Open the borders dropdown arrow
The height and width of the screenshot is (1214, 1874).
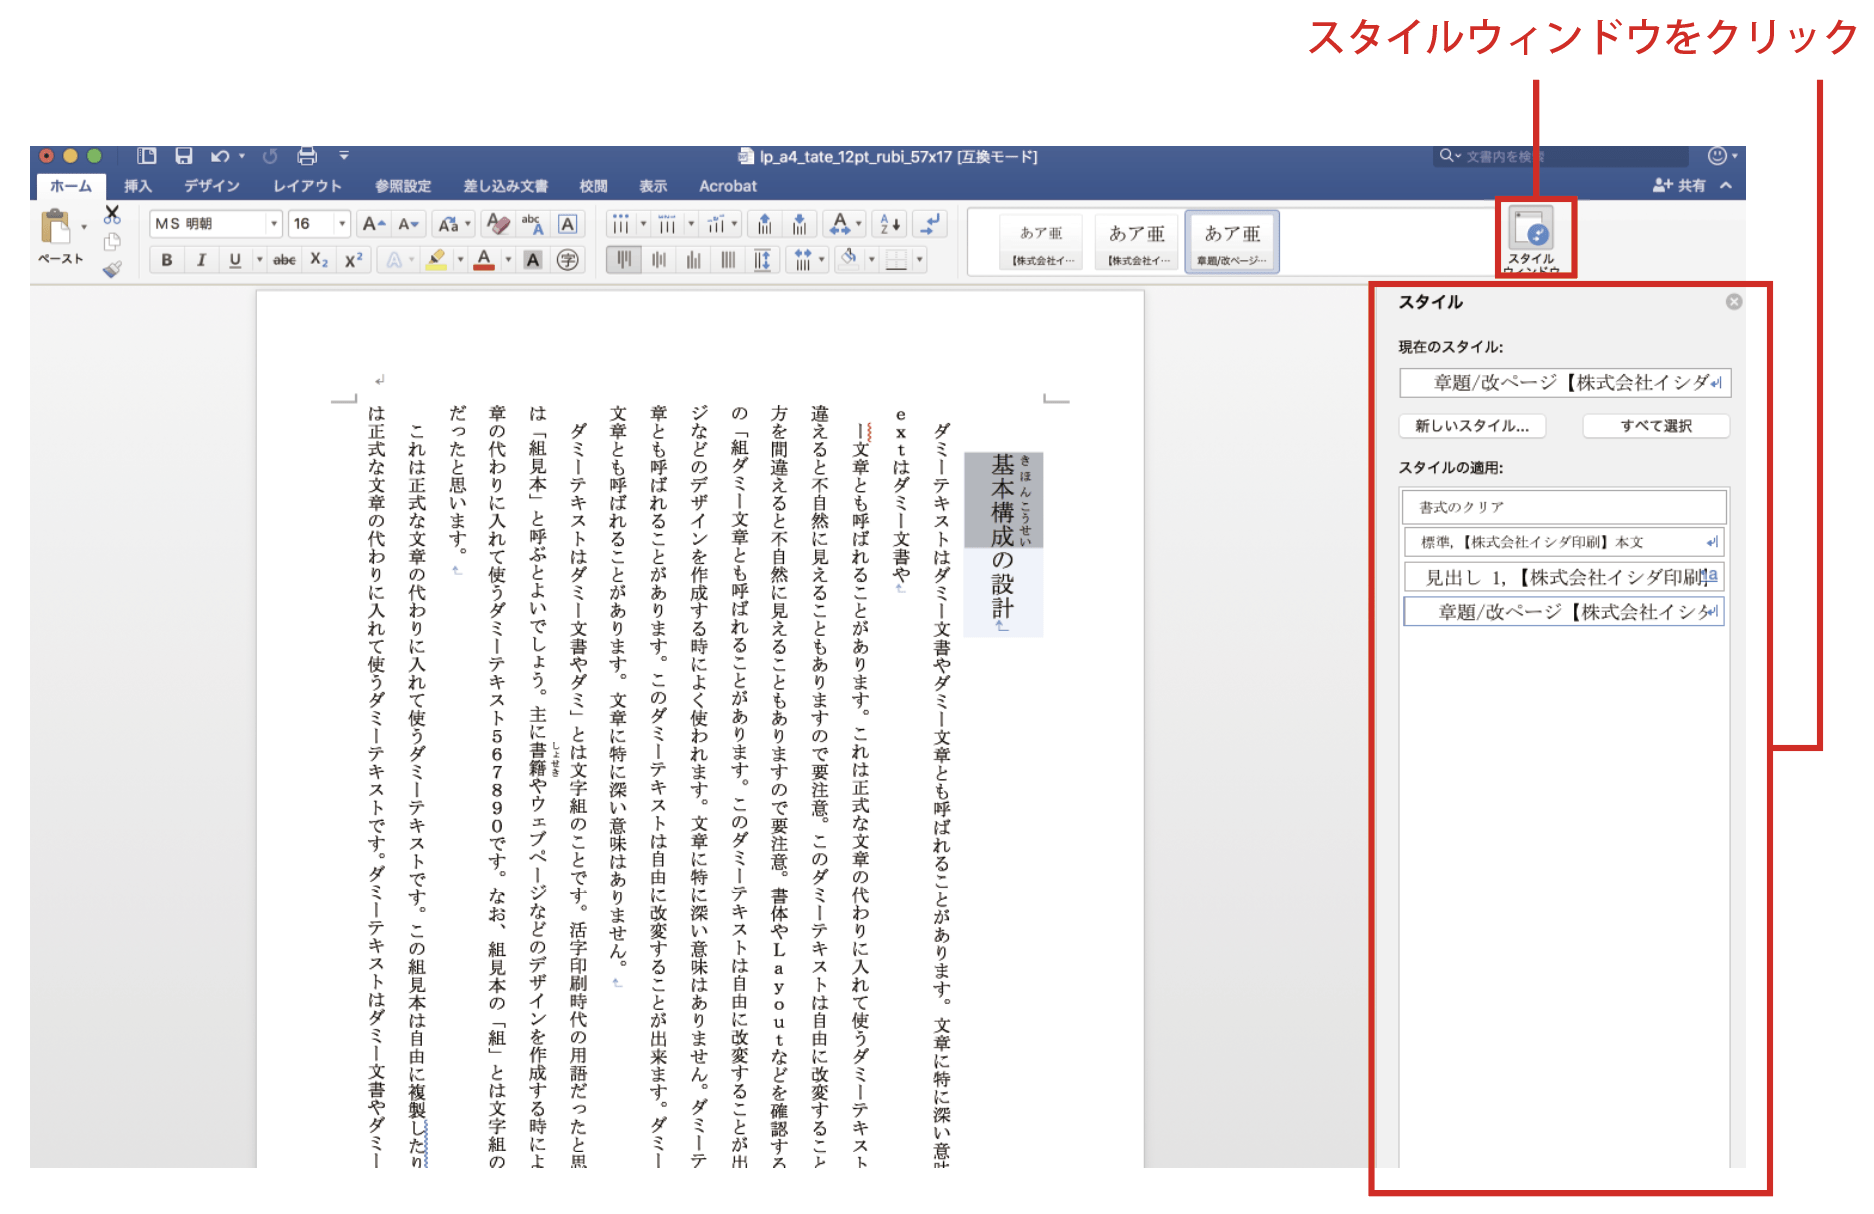point(919,260)
